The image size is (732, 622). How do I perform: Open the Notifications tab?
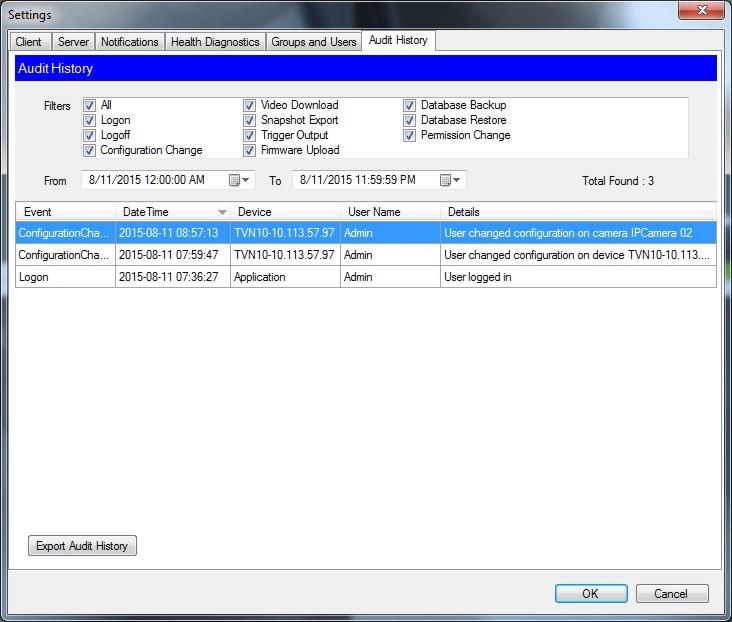pyautogui.click(x=130, y=42)
